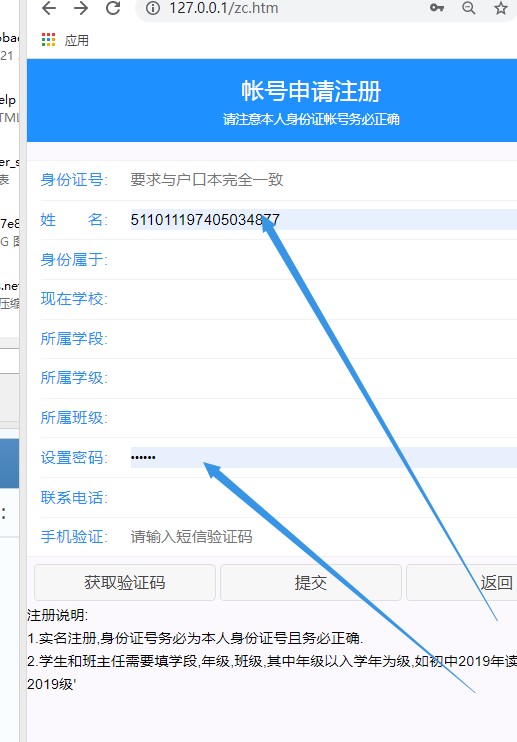Click the 设置密码 password field
The height and width of the screenshot is (742, 517).
point(324,457)
